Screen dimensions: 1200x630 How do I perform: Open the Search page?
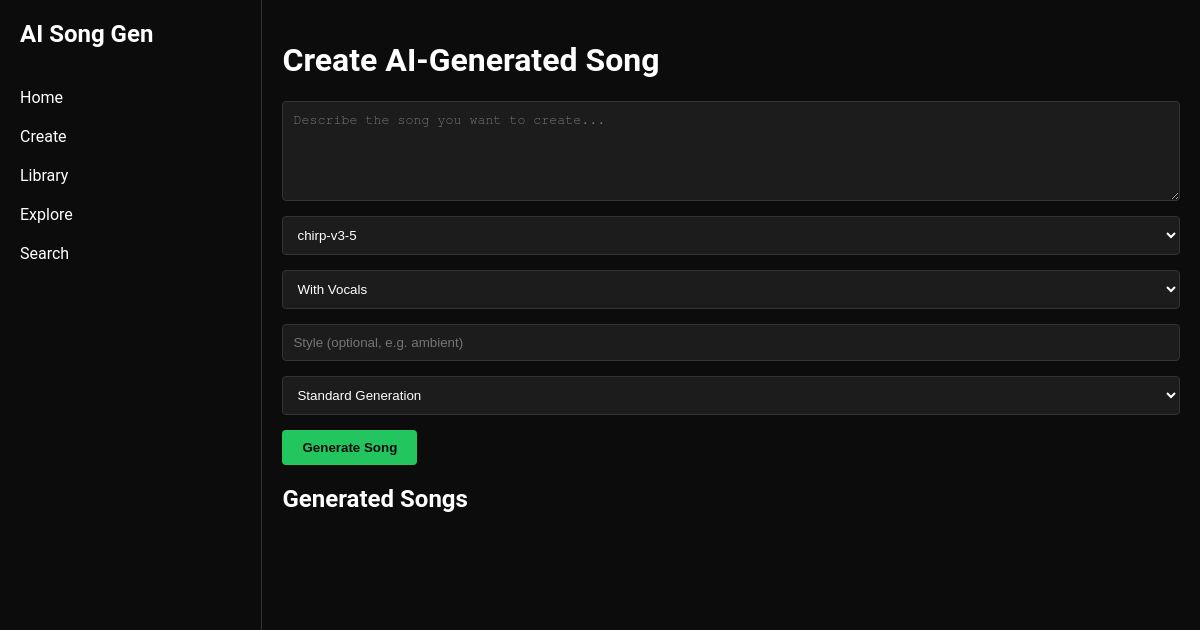(x=44, y=253)
